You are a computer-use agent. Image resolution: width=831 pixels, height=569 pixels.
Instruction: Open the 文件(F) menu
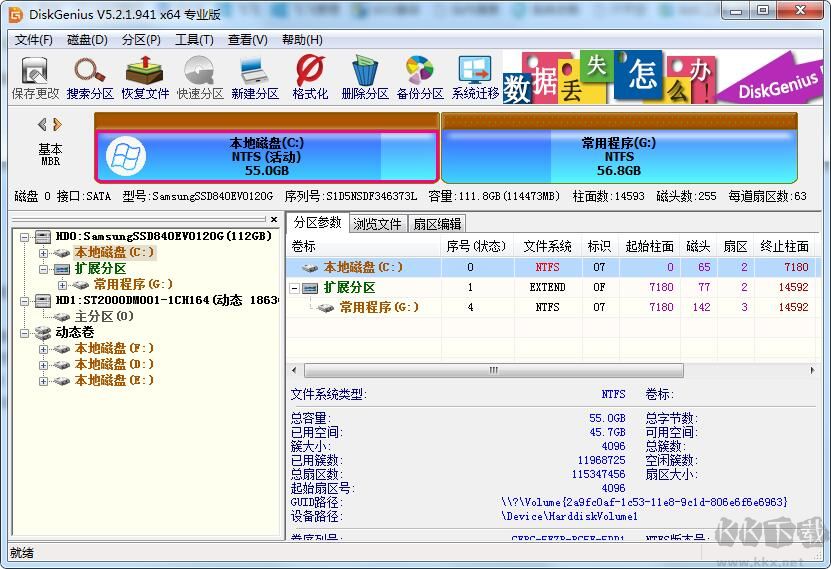pos(34,40)
